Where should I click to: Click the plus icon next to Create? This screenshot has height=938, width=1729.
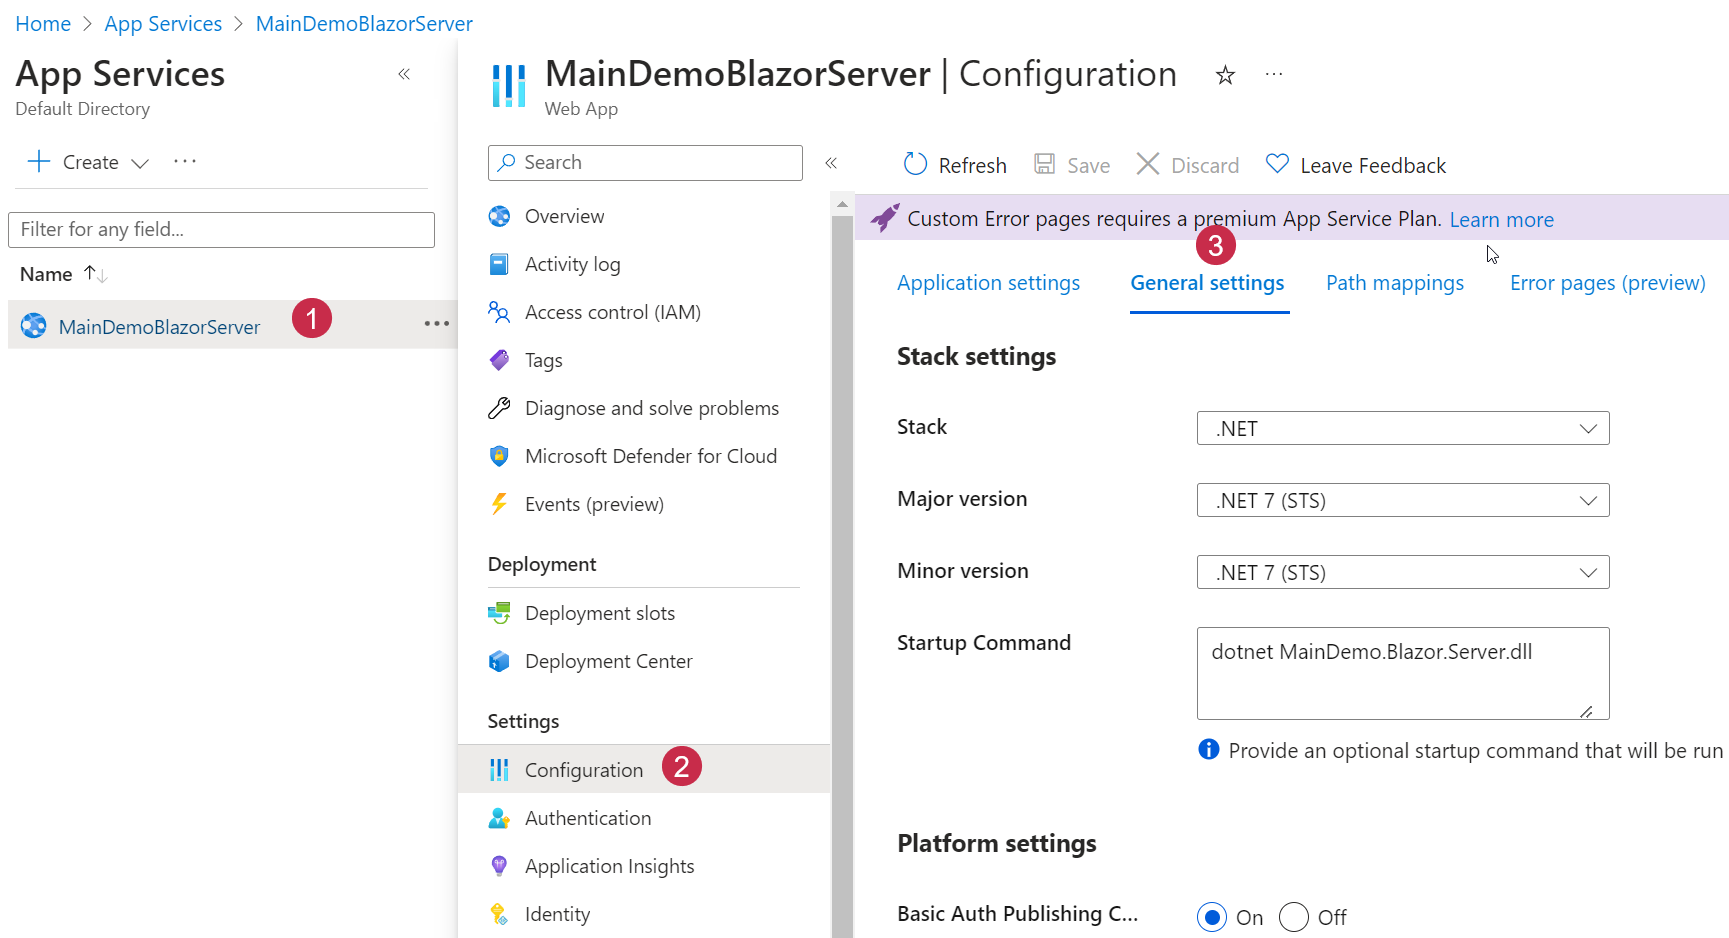pos(39,161)
